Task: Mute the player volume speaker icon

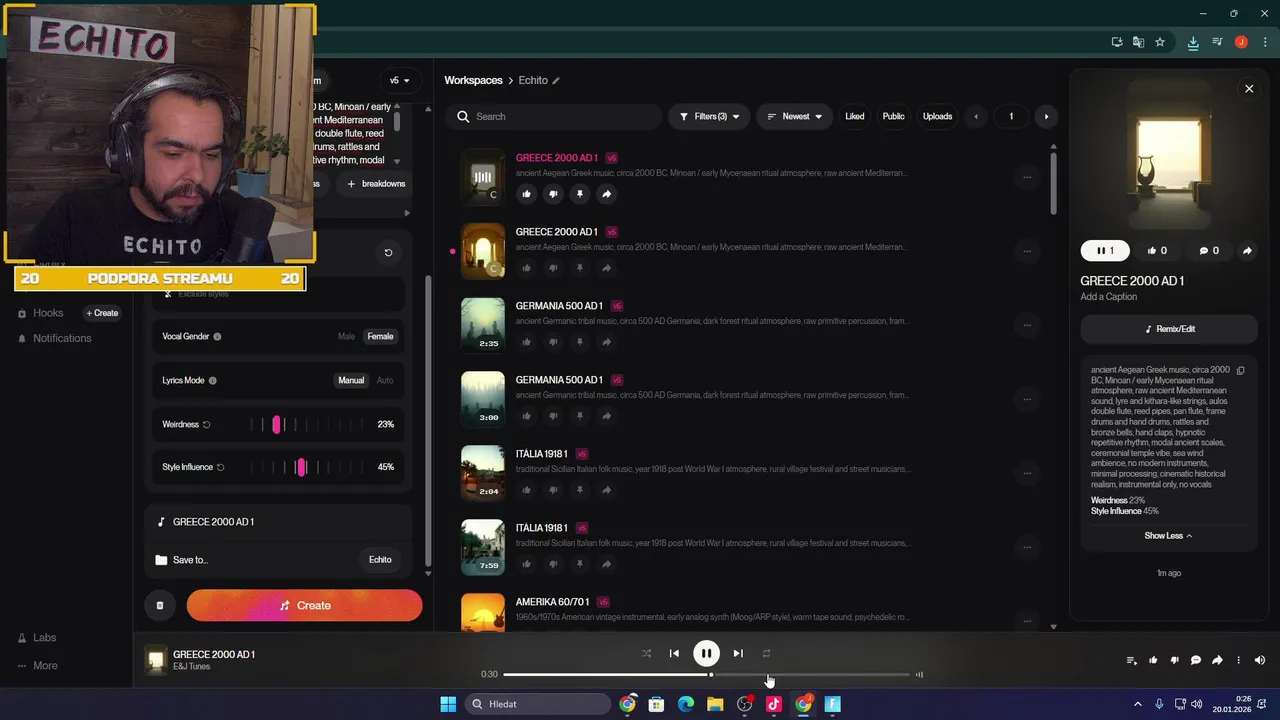Action: pos(1260,660)
